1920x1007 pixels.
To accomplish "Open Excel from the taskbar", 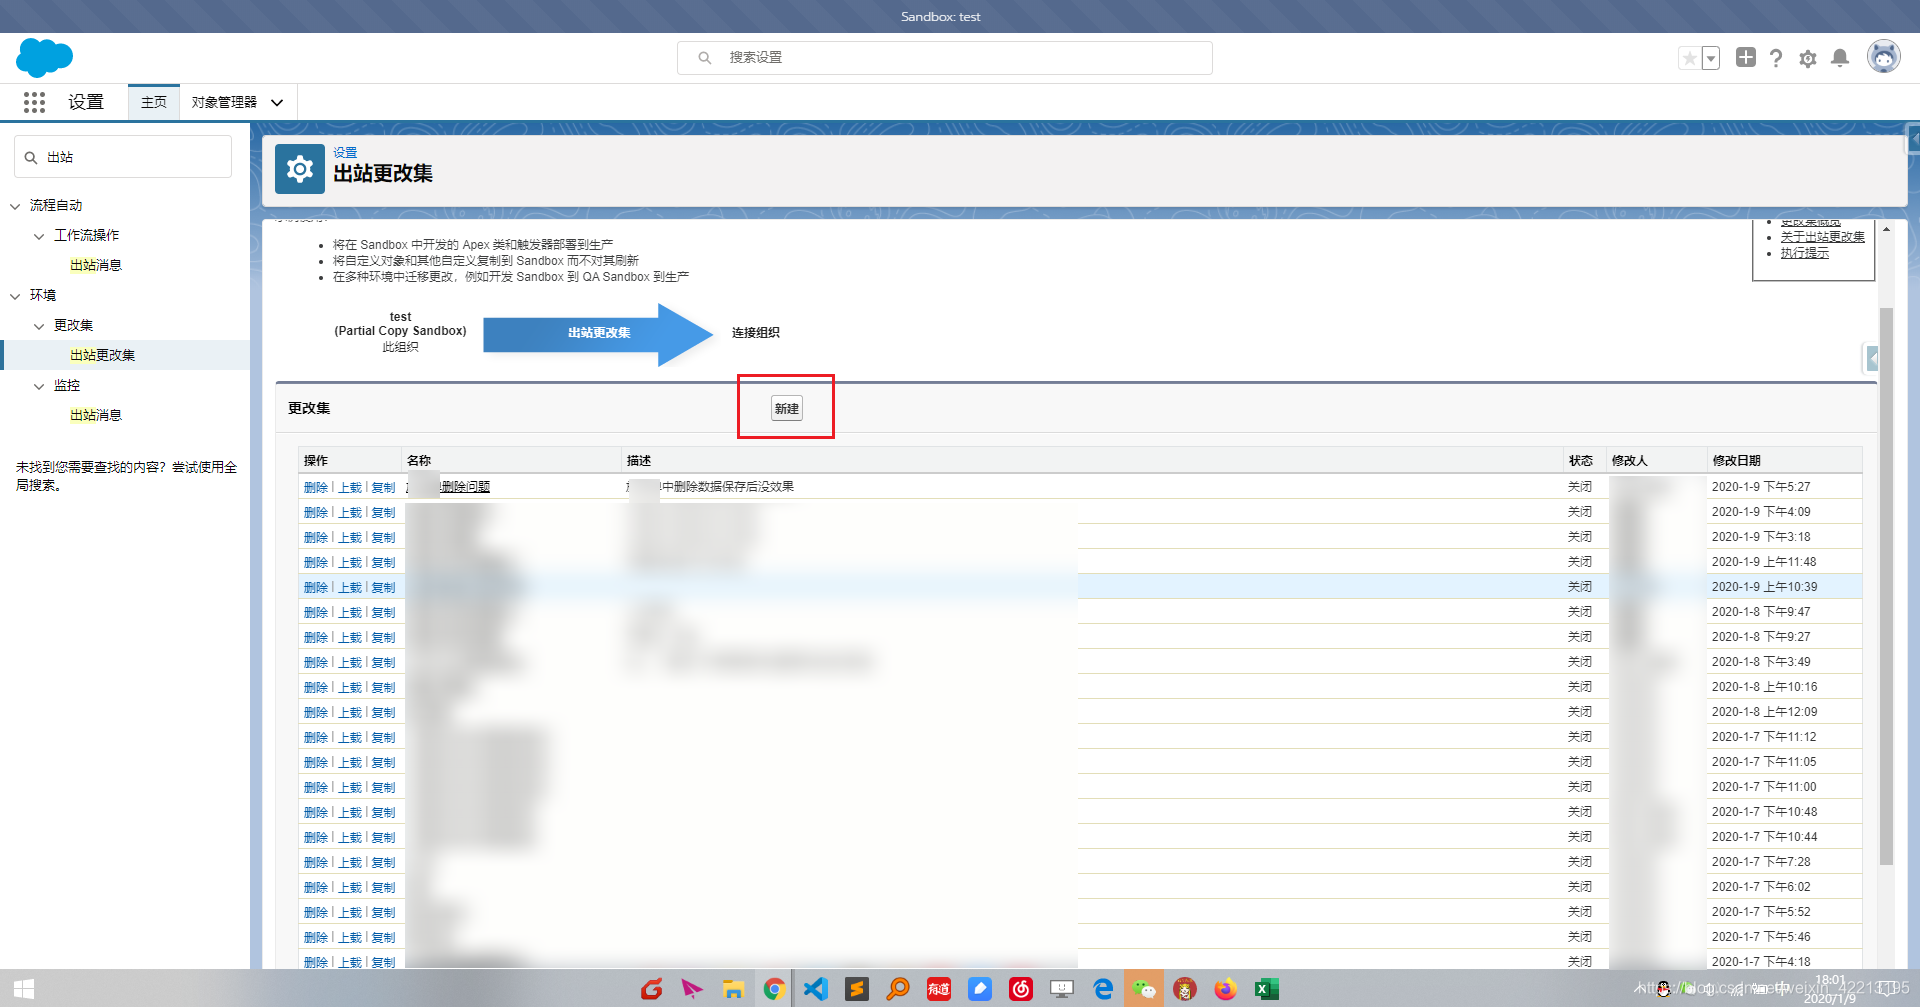I will 1266,989.
